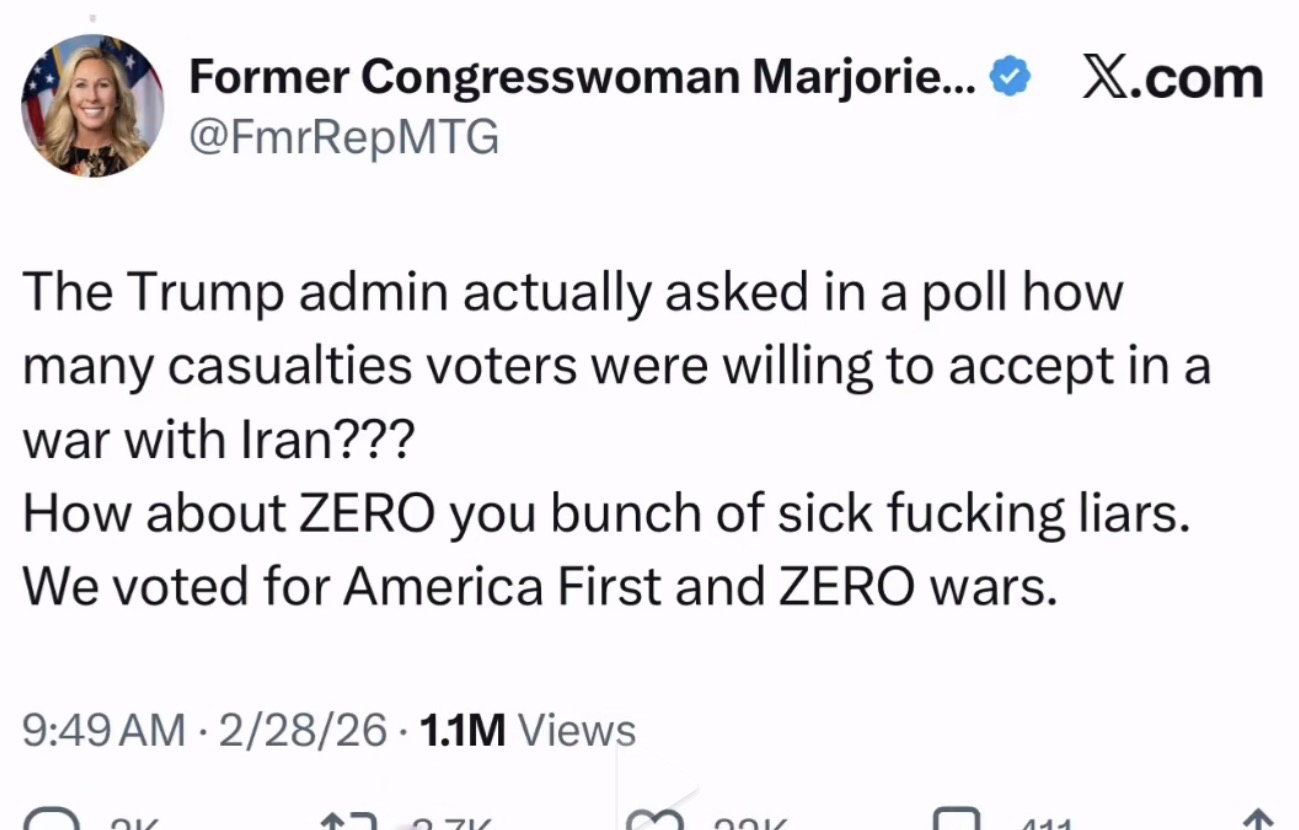Click the repost arrows icon

point(350,822)
